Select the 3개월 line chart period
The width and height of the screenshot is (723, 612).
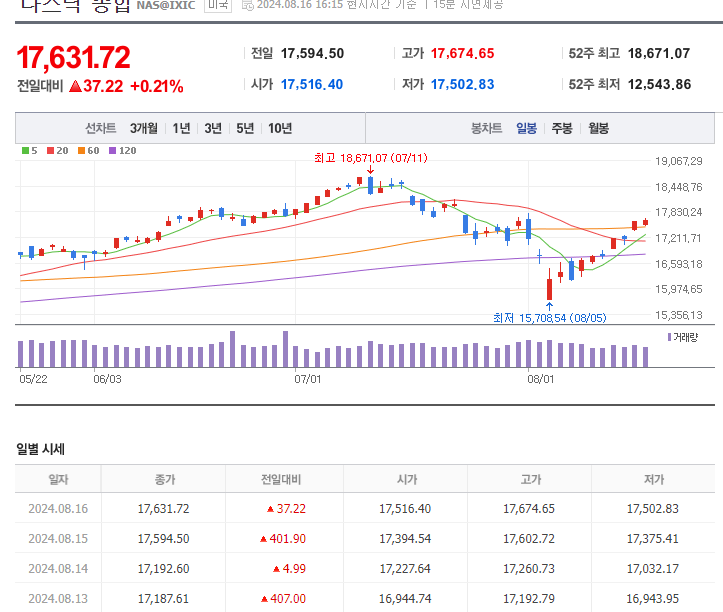pyautogui.click(x=143, y=128)
